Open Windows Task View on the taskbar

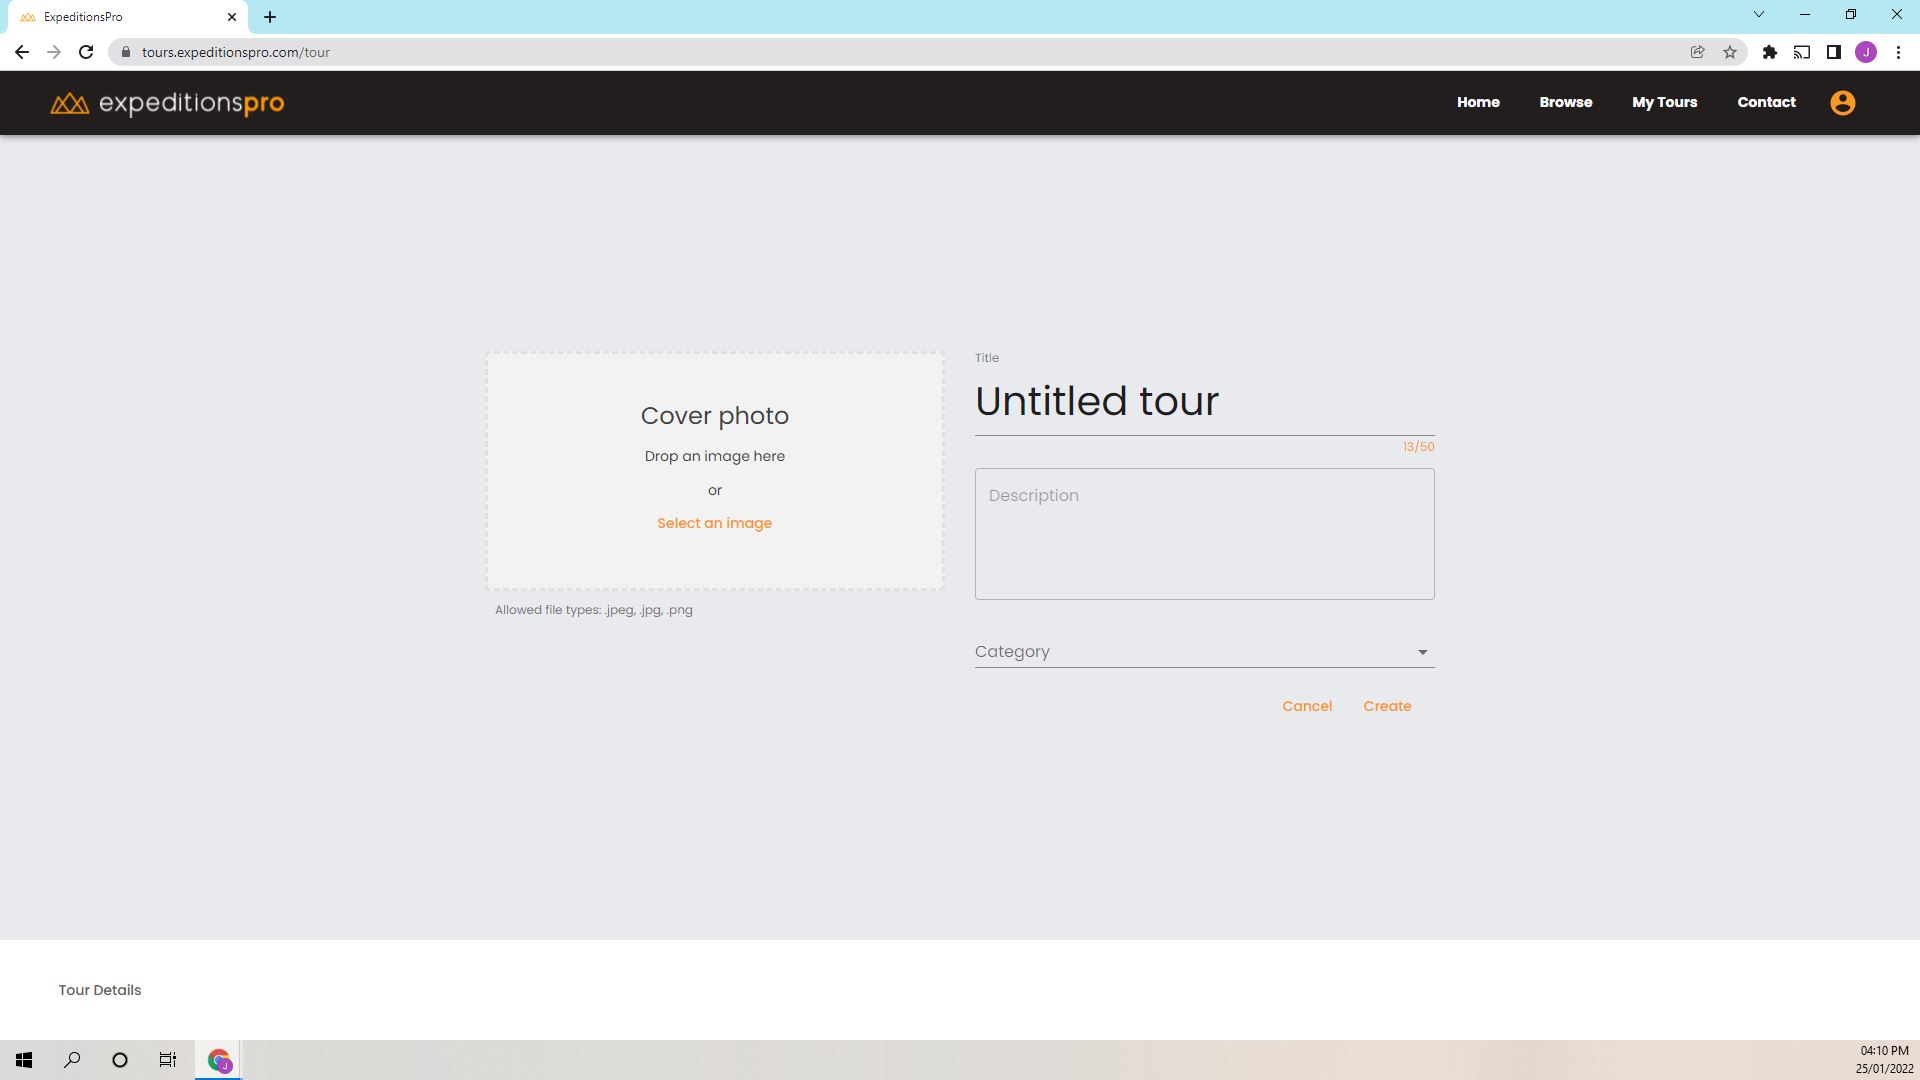(x=168, y=1060)
